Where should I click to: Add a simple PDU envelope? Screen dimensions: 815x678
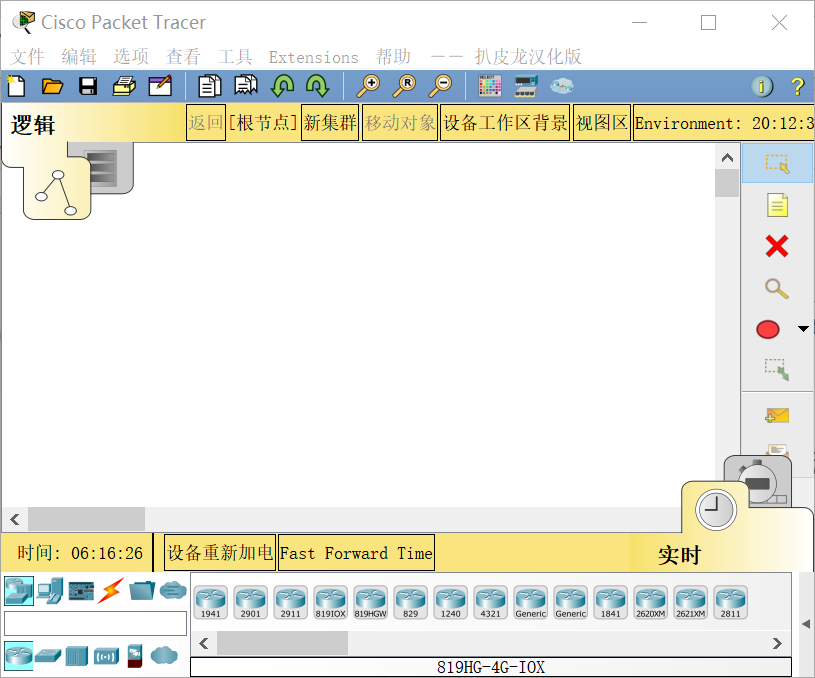pos(777,415)
